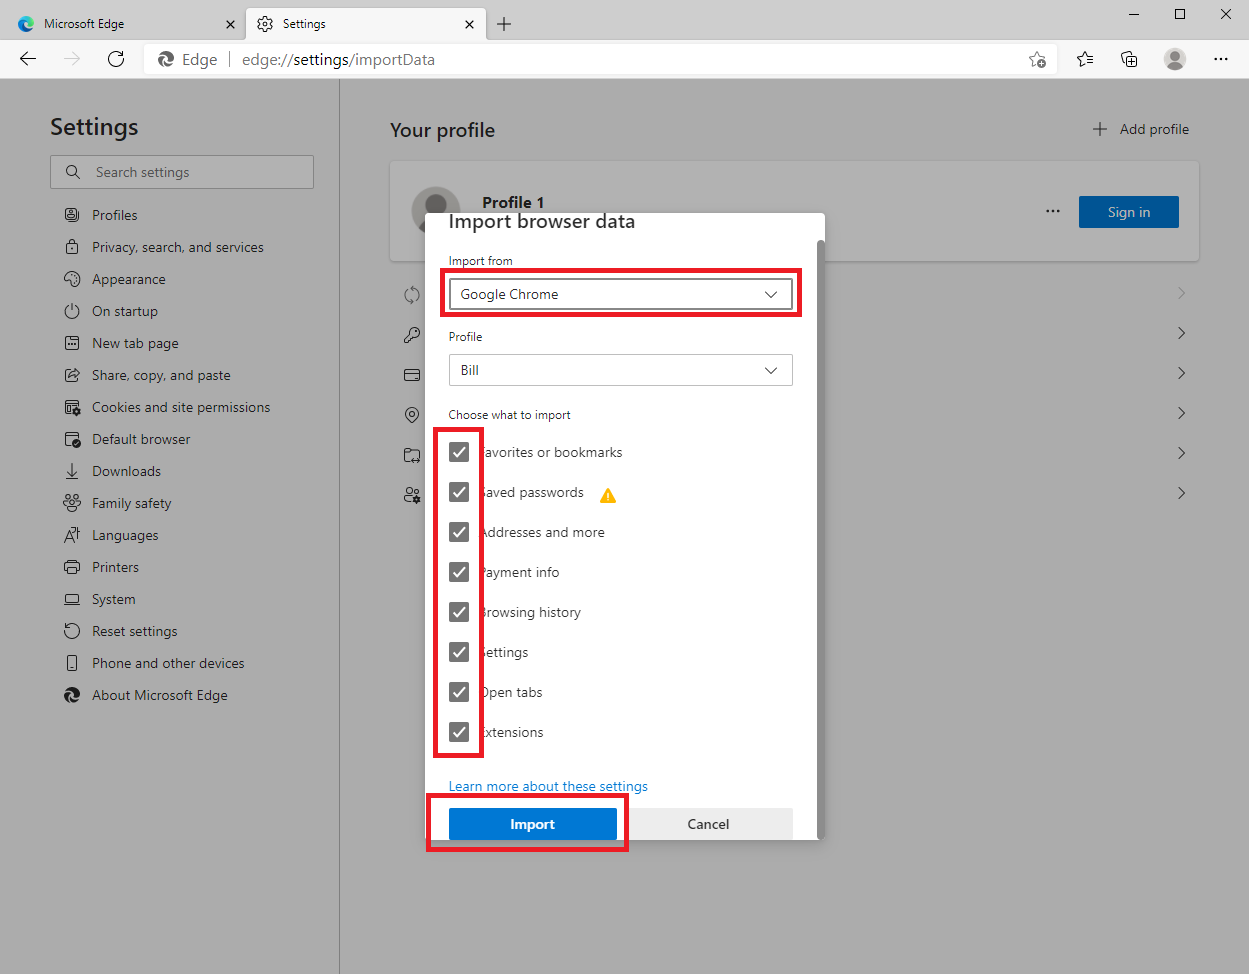Click the profile avatar in toolbar

pyautogui.click(x=1175, y=59)
